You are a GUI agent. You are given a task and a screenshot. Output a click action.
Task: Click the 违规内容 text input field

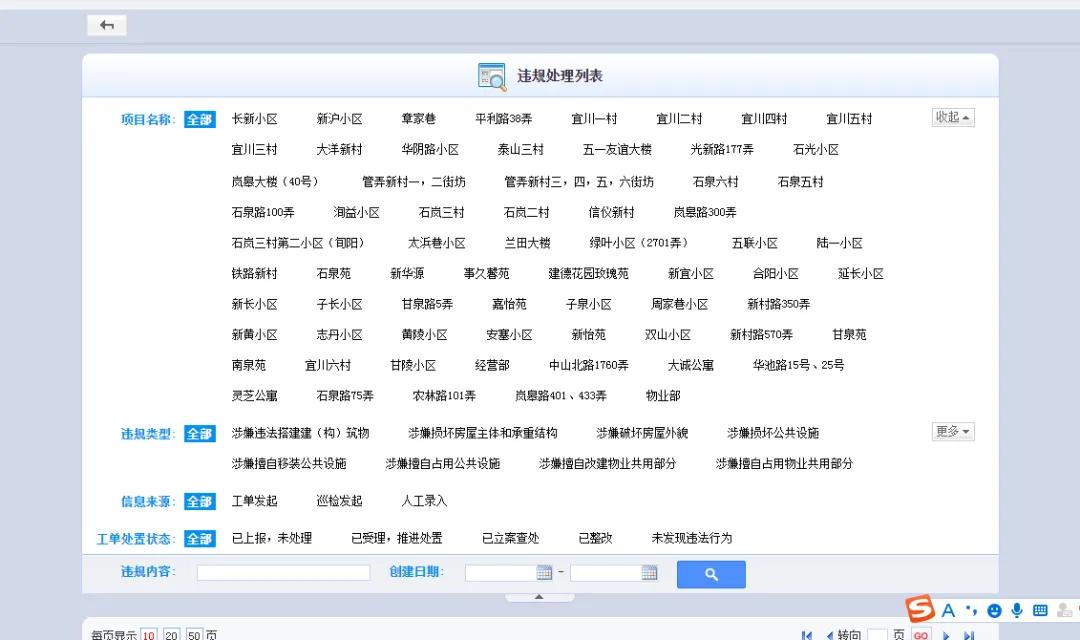tap(283, 572)
